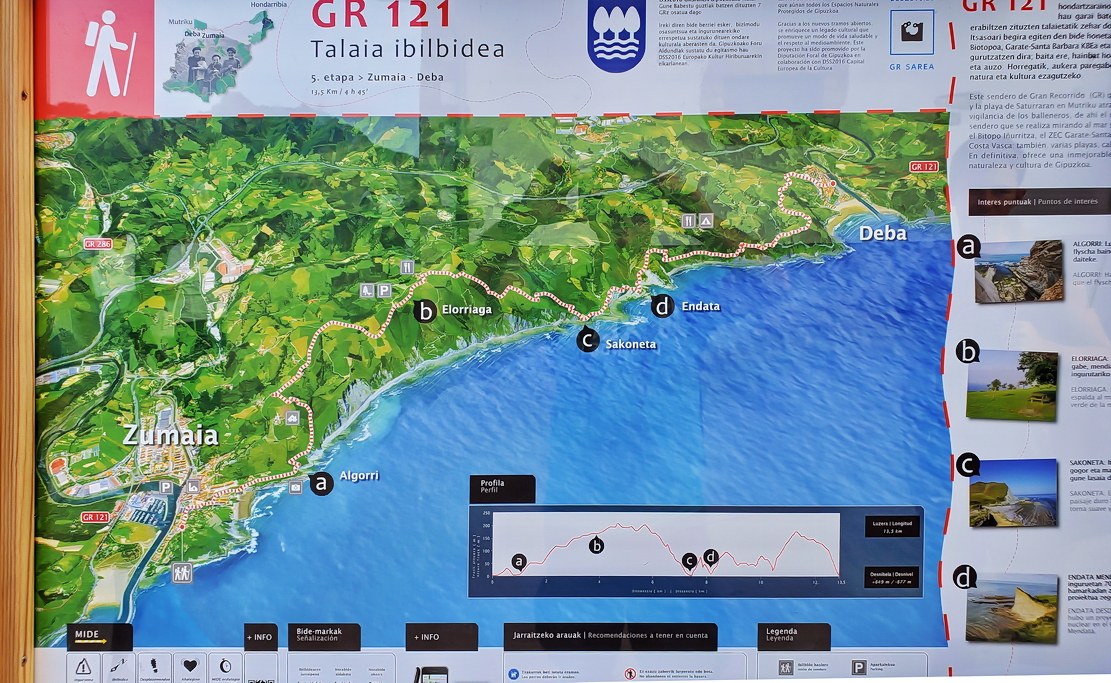Select map marker 'b' beside Elorriaga
The image size is (1111, 683).
coord(424,311)
